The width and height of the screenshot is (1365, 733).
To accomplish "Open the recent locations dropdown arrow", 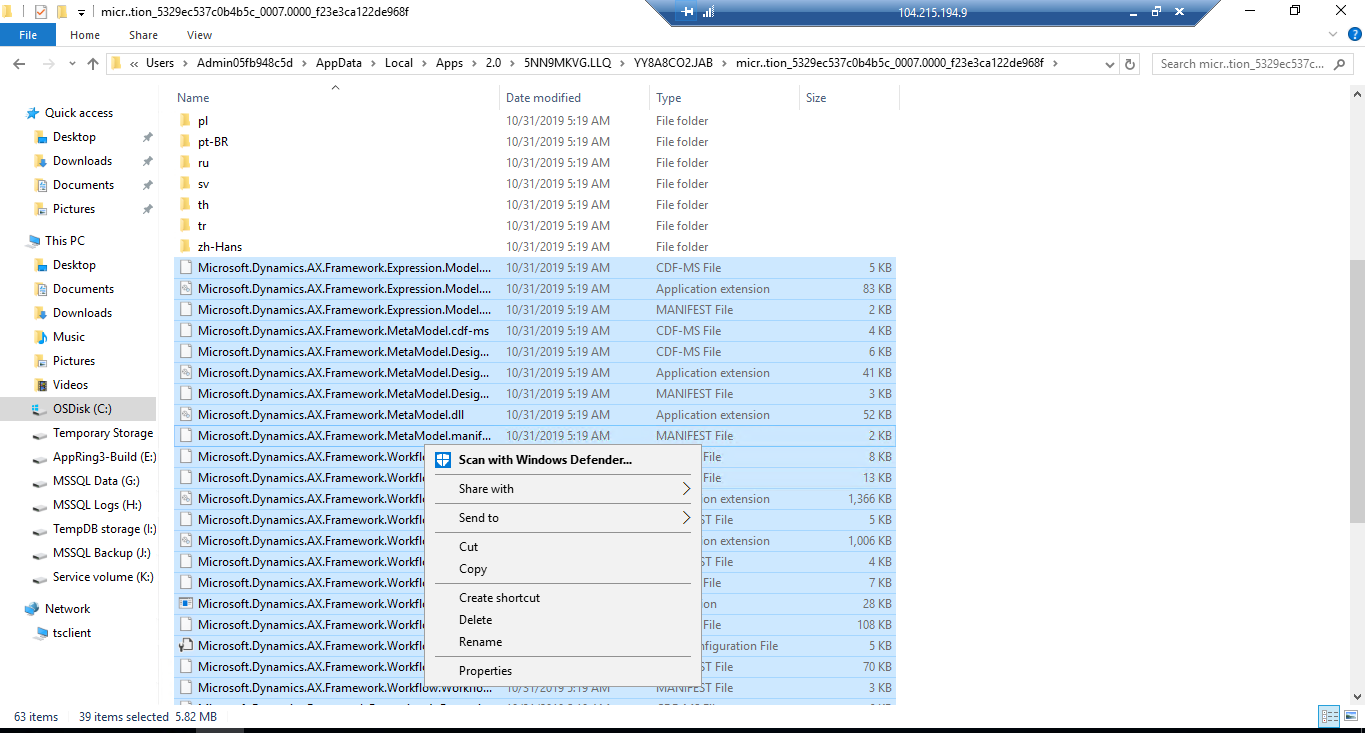I will (73, 64).
